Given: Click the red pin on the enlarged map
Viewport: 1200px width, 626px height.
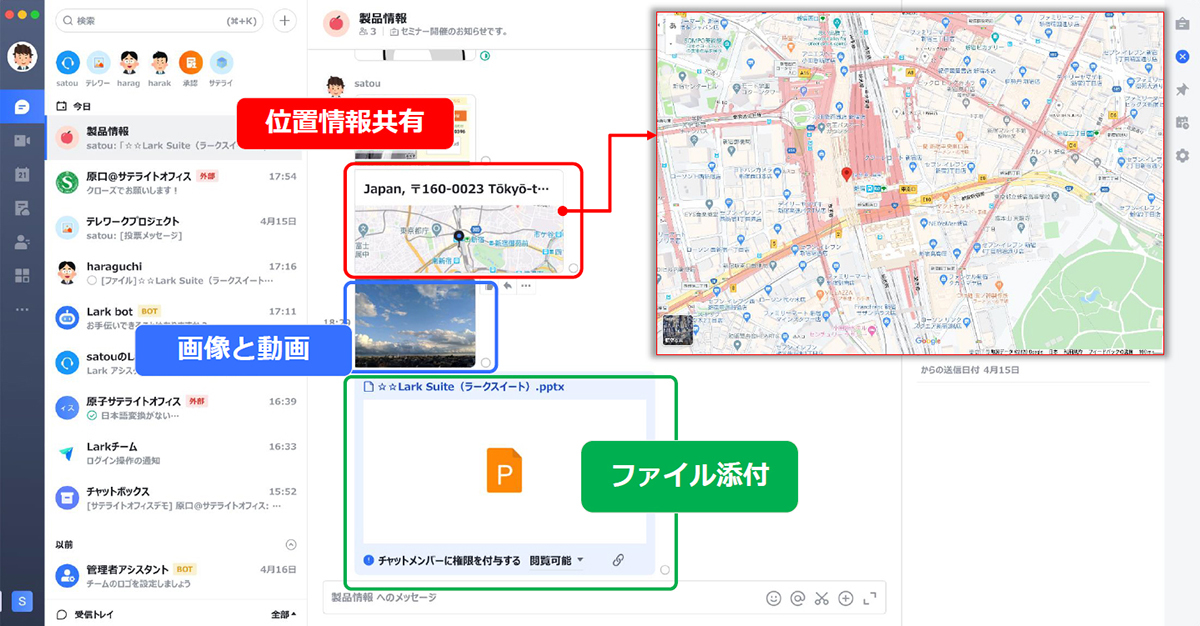Looking at the screenshot, I should 847,175.
